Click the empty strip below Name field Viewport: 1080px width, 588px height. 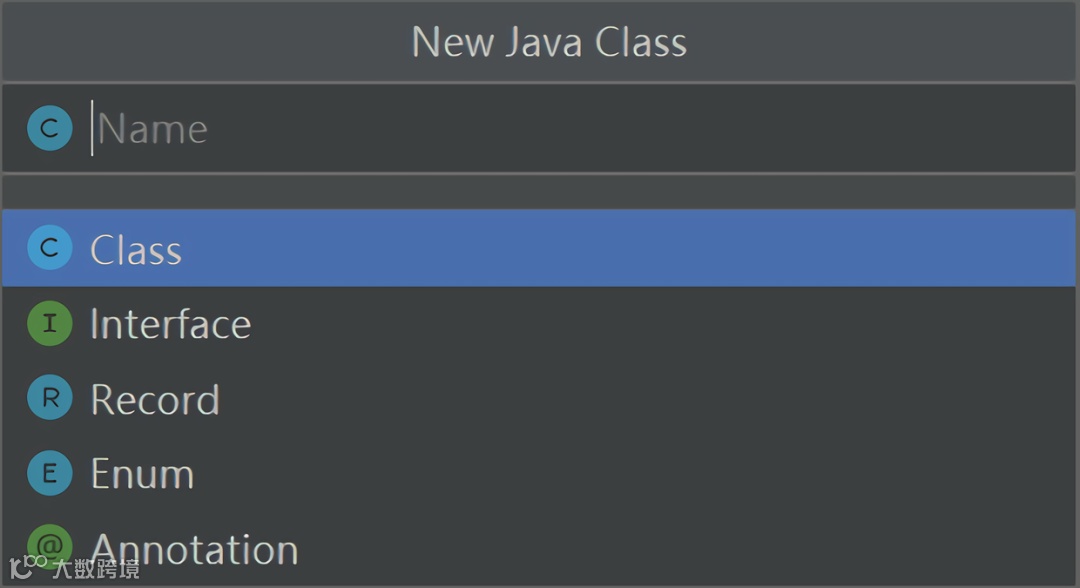540,191
